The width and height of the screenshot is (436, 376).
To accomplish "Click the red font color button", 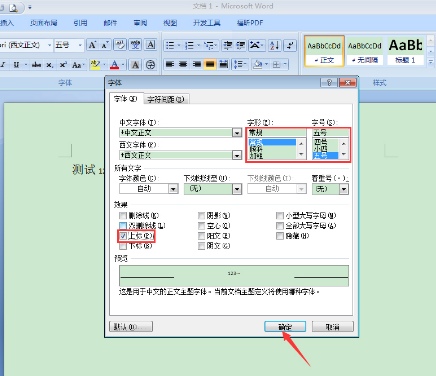I will pos(114,65).
